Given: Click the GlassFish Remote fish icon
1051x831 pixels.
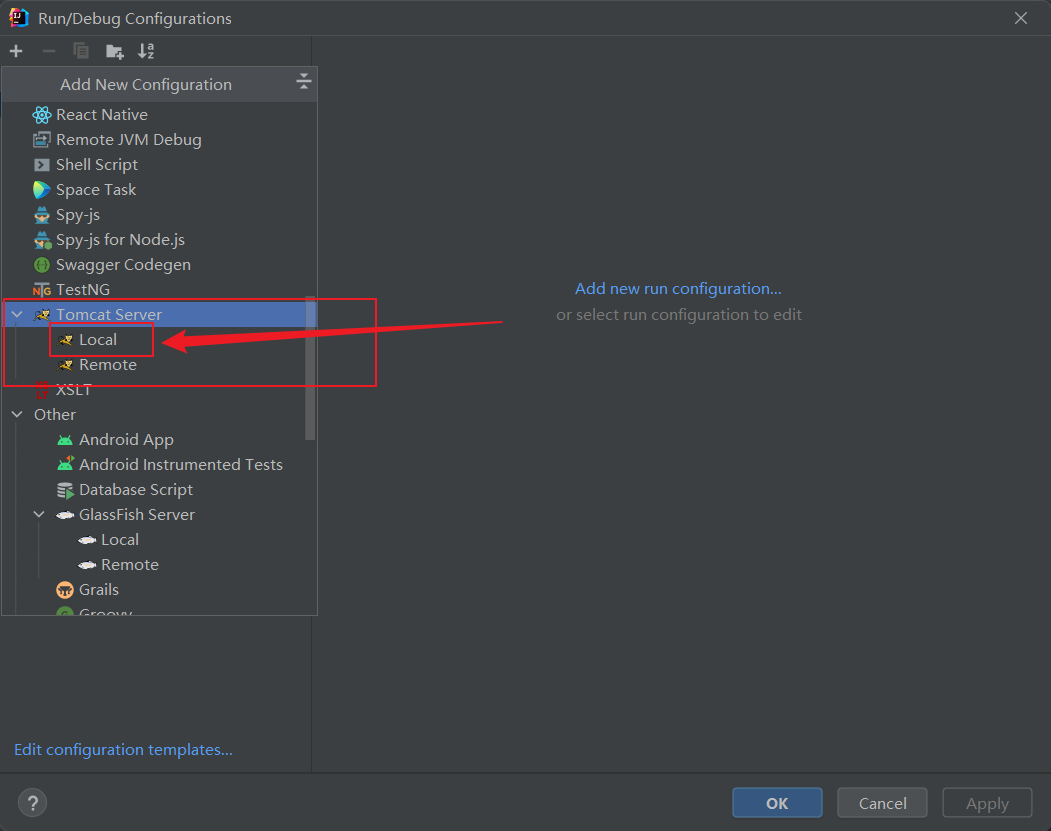Looking at the screenshot, I should tap(87, 565).
